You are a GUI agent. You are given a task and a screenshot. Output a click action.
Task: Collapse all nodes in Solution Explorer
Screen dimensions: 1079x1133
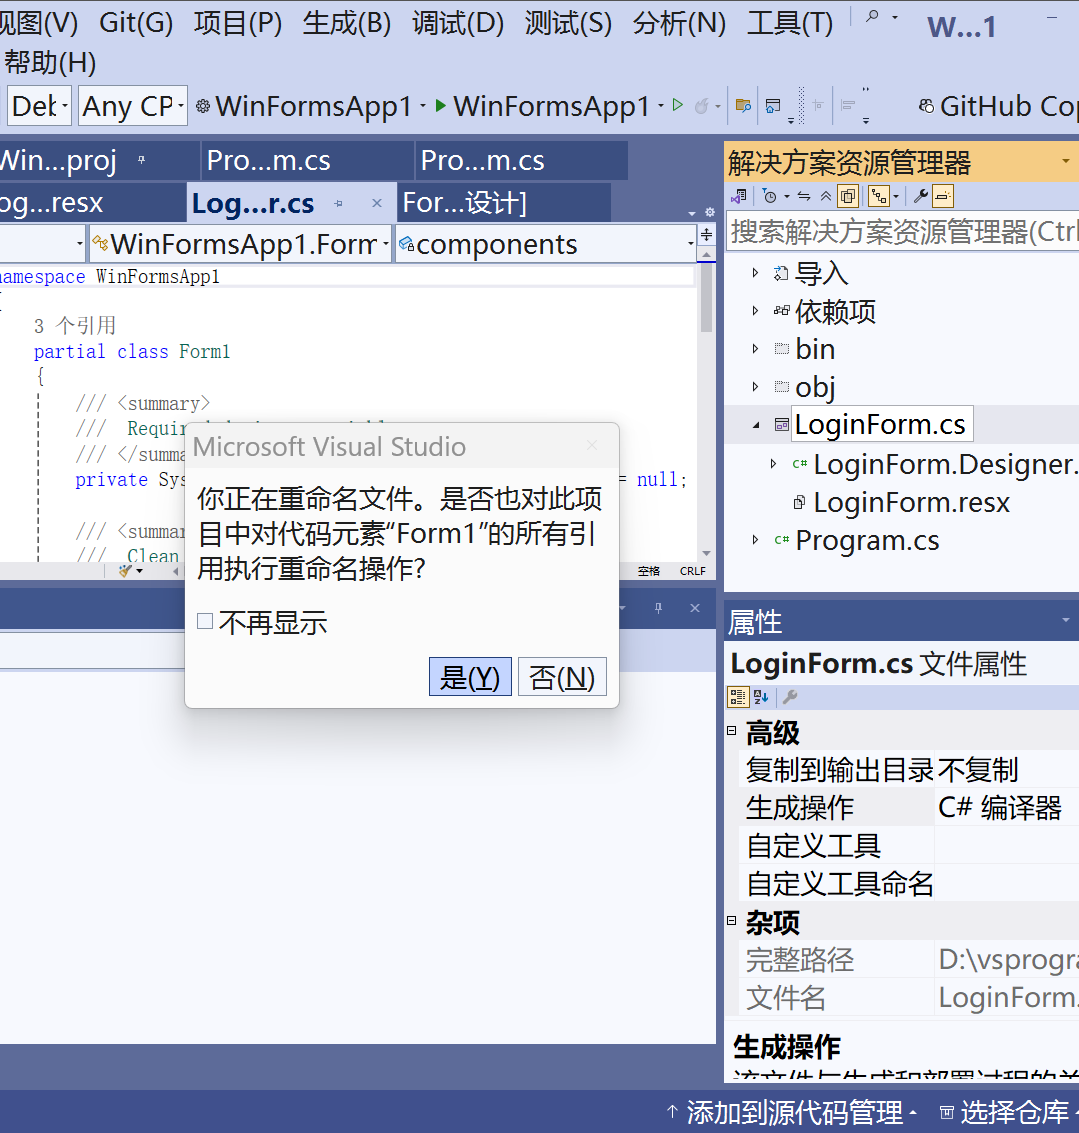click(x=826, y=197)
